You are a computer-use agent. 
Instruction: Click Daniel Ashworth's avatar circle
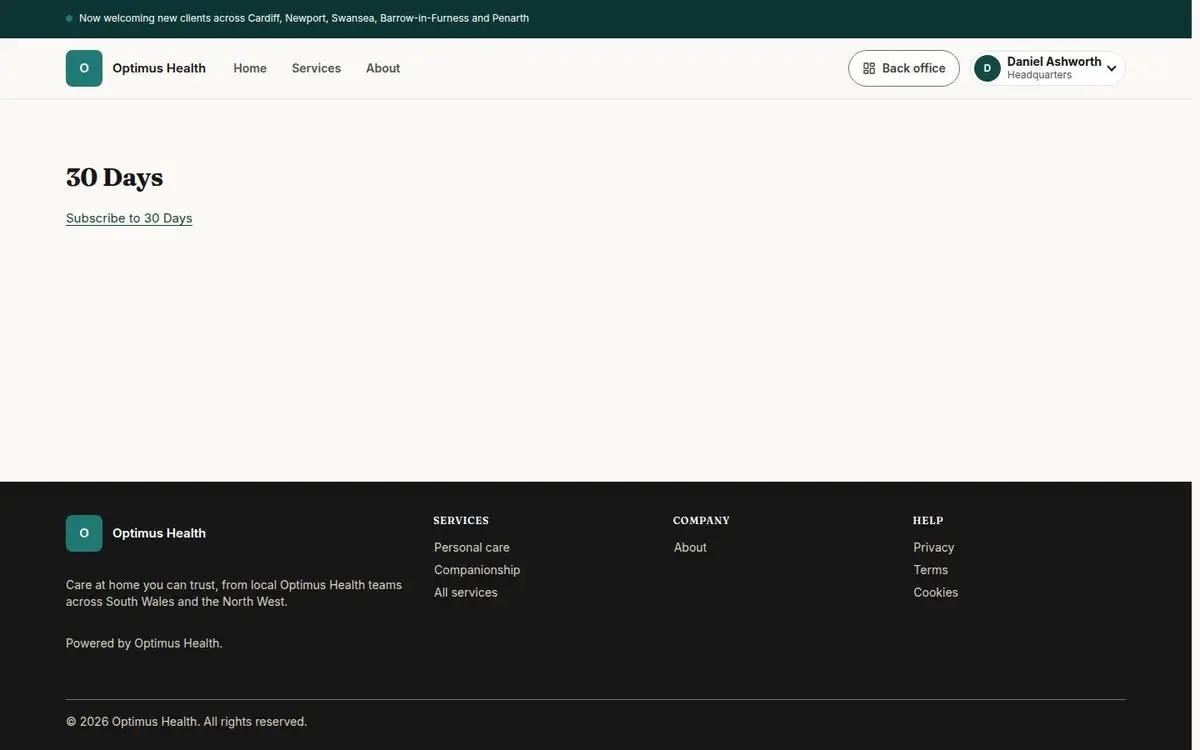point(987,68)
